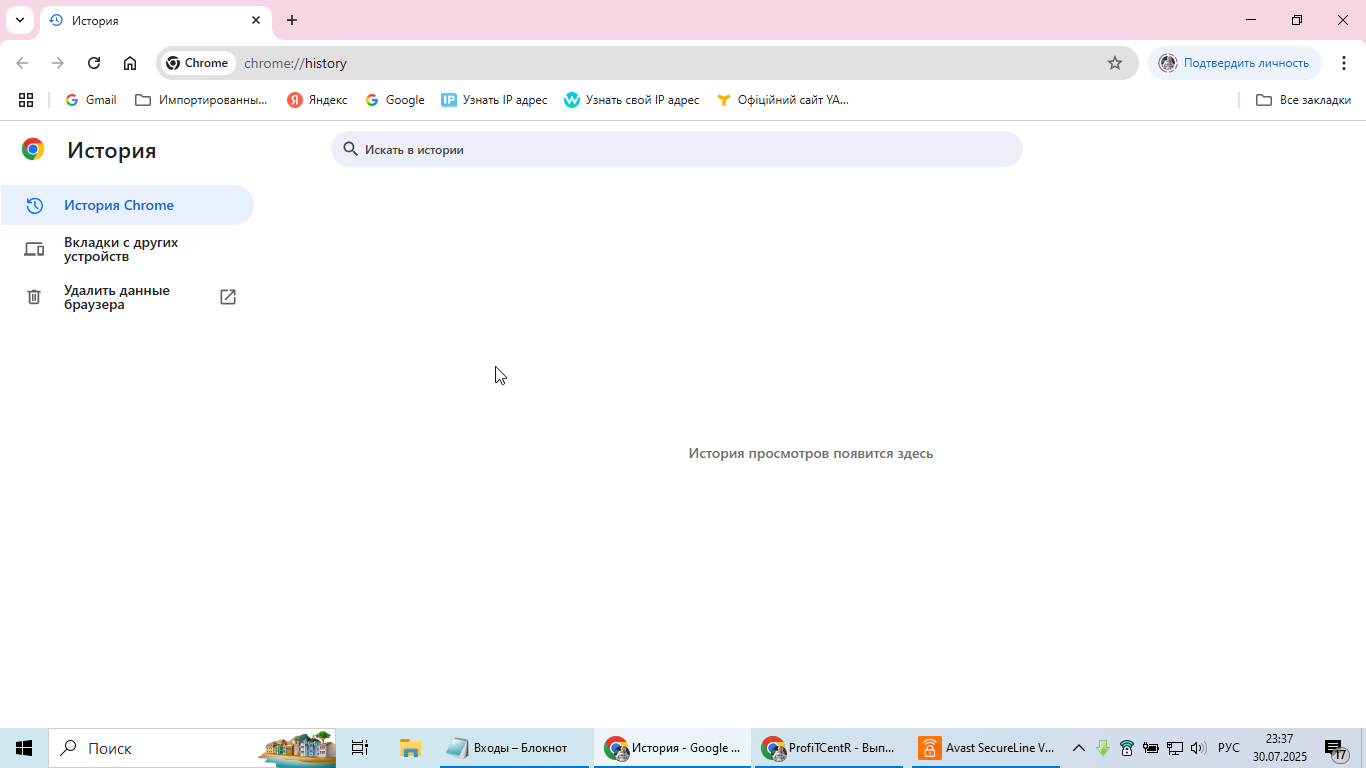Open the Google bookmark
The width and height of the screenshot is (1366, 768).
point(395,100)
